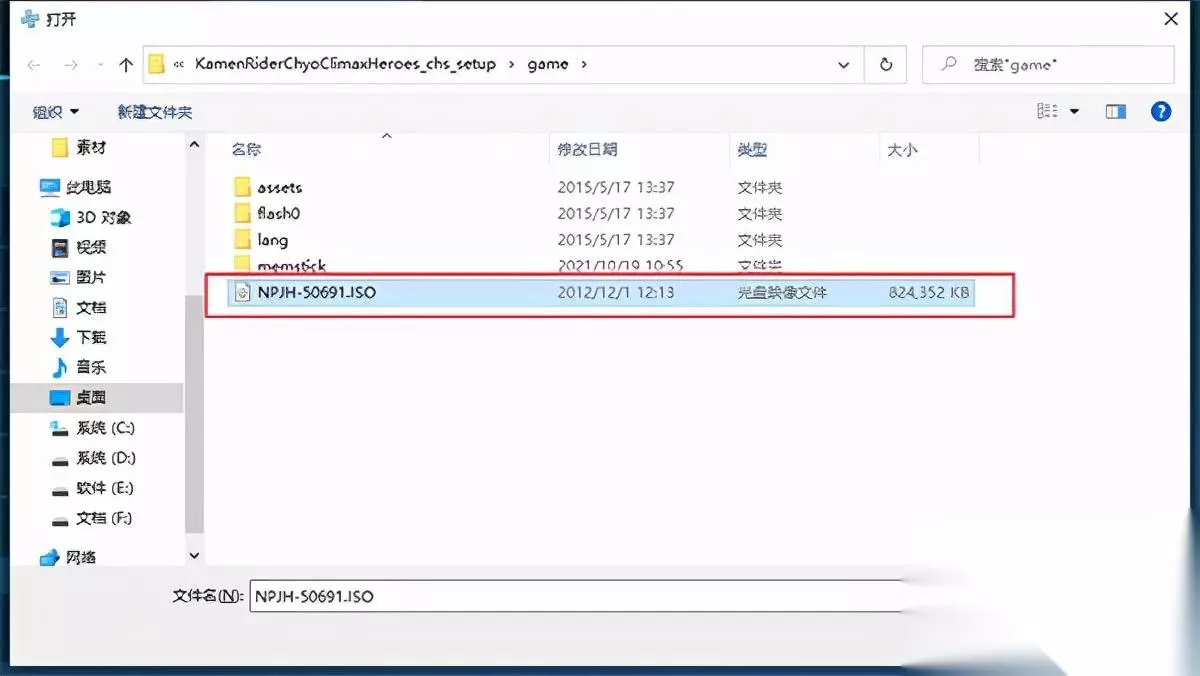Open help with the question mark icon
The image size is (1200, 676).
coord(1161,112)
